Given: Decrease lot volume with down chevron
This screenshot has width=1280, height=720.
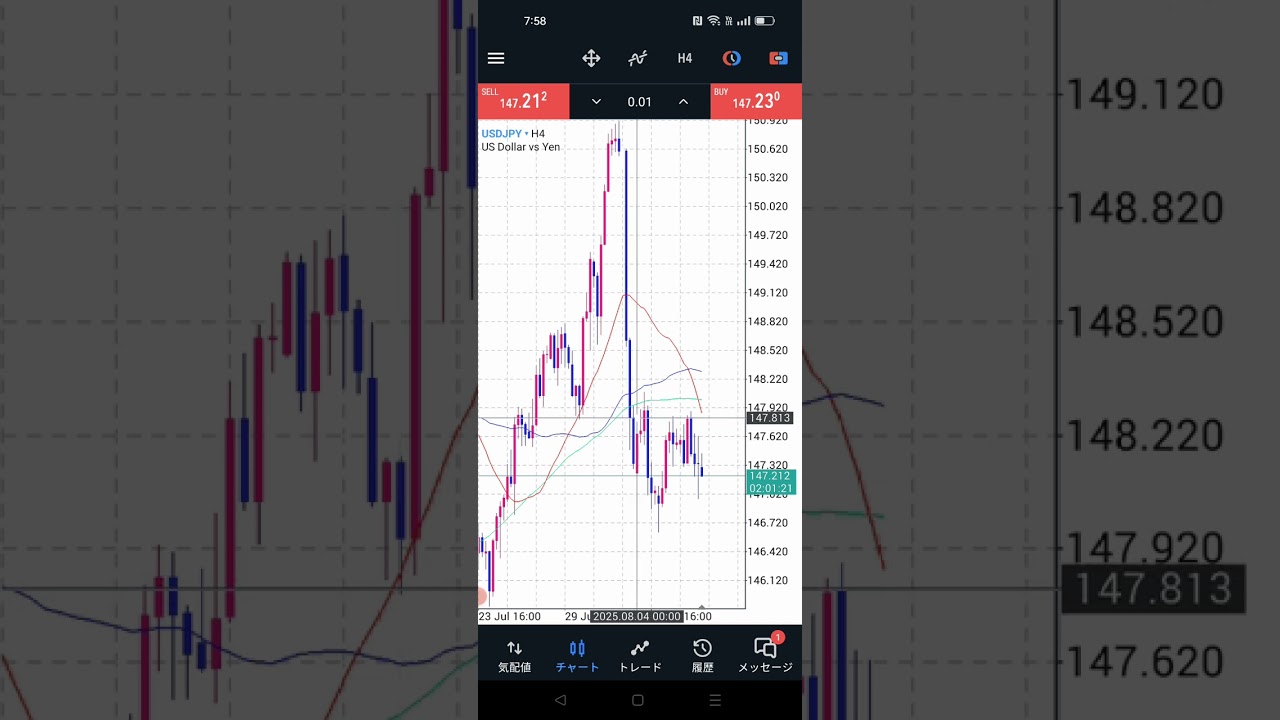Looking at the screenshot, I should coord(596,102).
